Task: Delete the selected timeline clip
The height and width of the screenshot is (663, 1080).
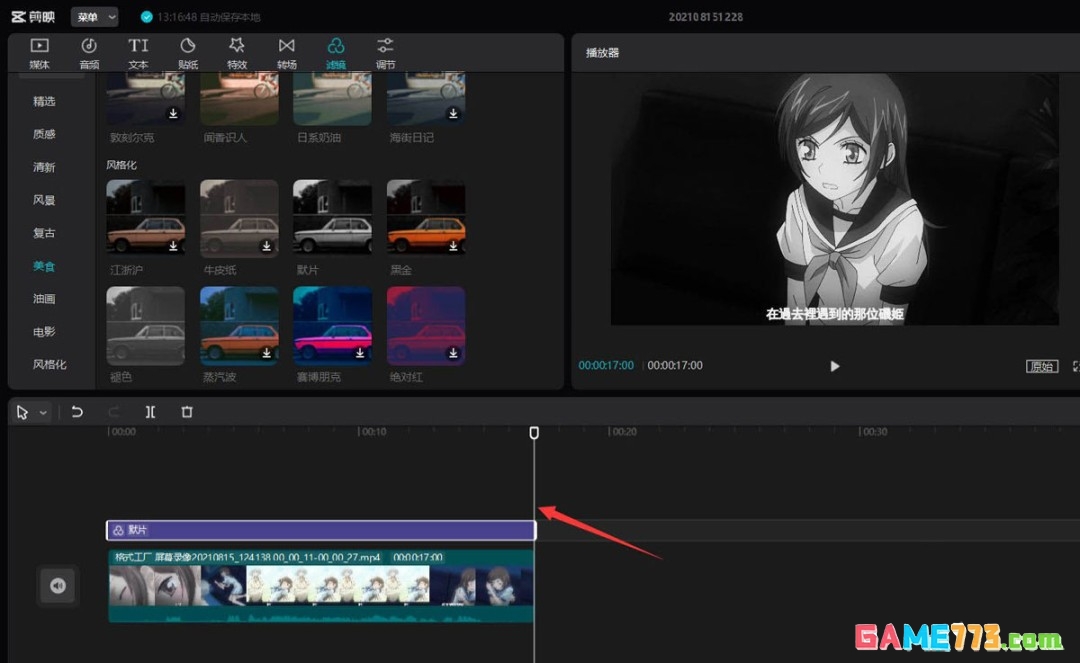Action: pos(187,412)
